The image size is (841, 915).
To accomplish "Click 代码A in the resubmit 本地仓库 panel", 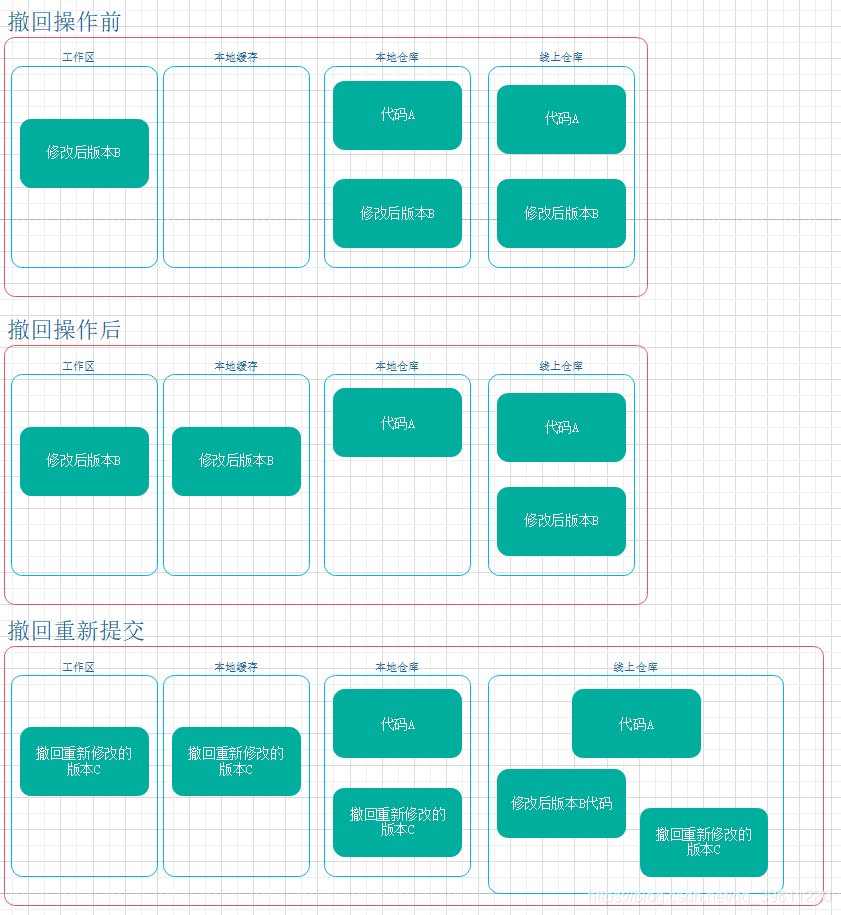I will point(397,724).
